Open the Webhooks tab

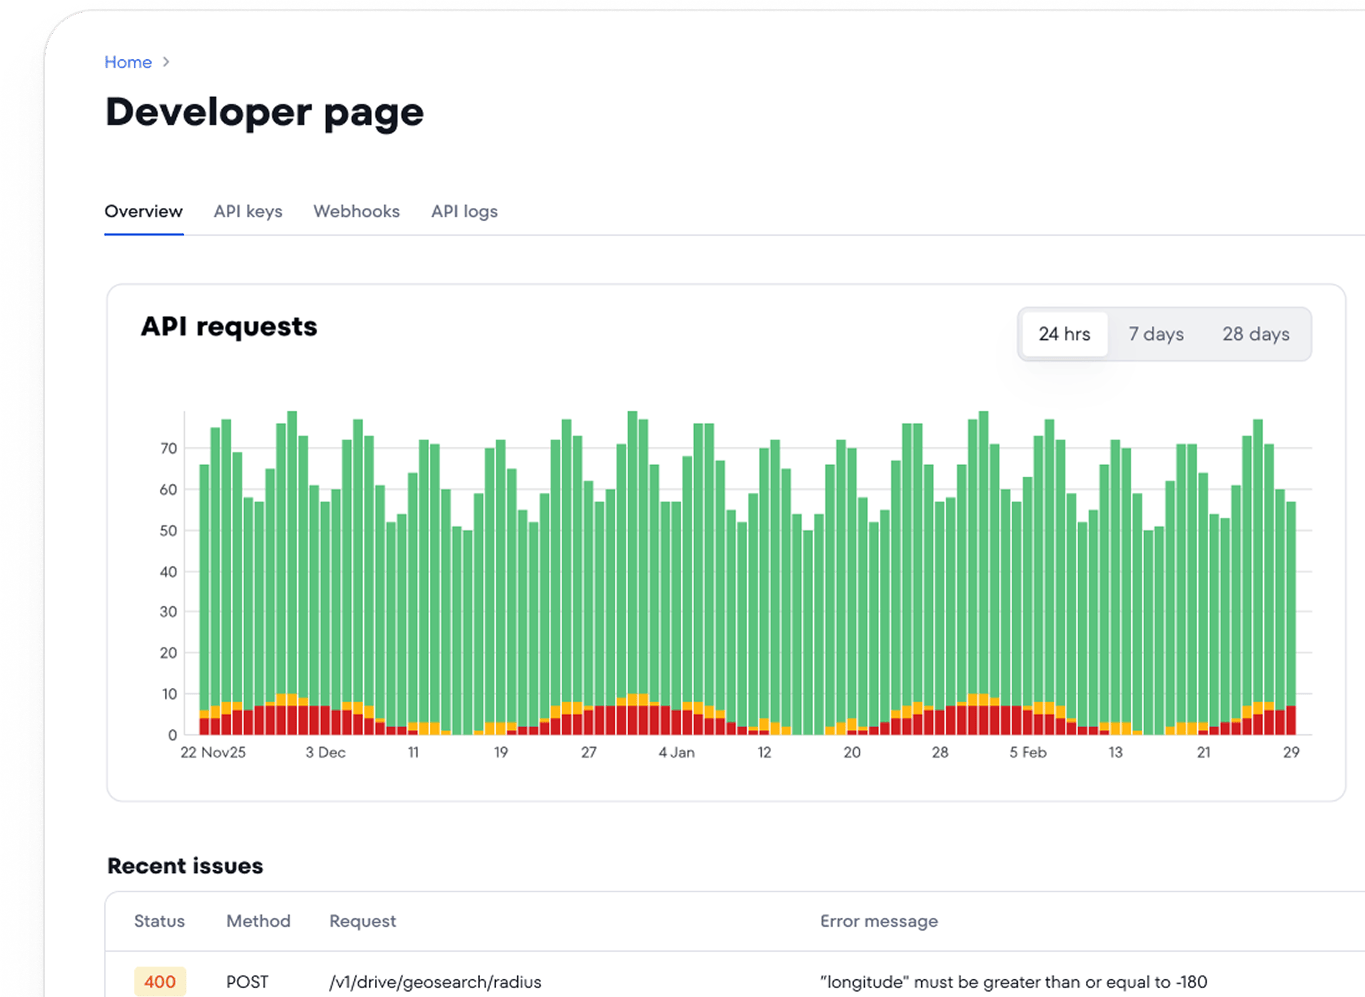pos(356,211)
